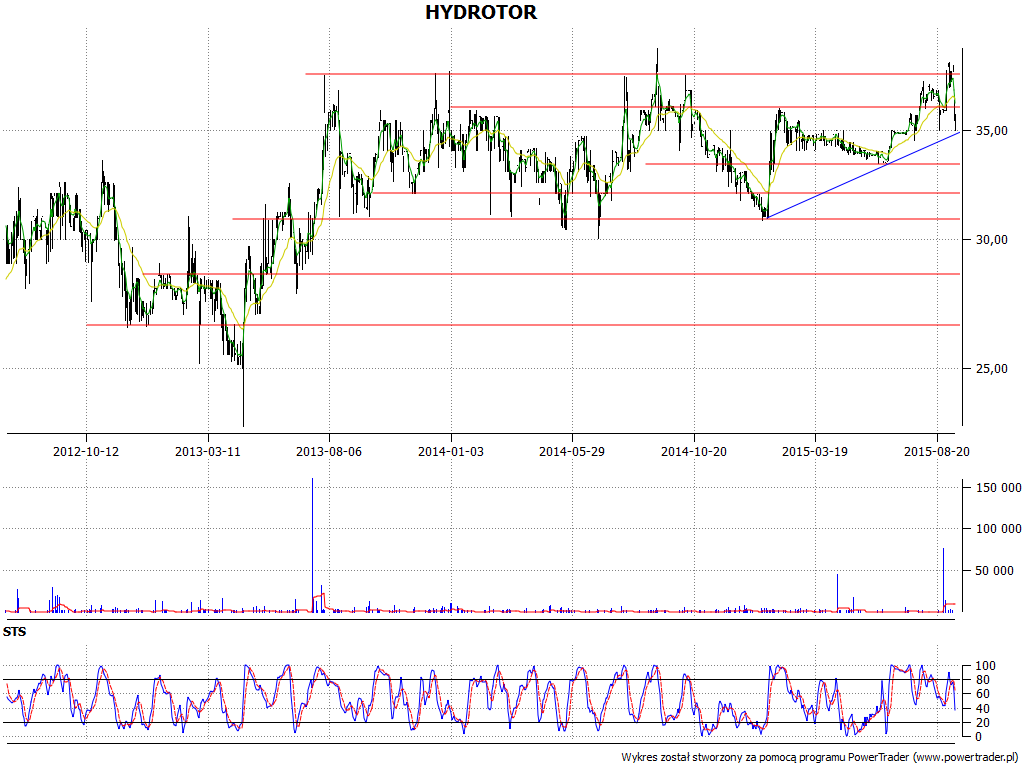Select the 2015-03-19 date axis label
Image resolution: width=1024 pixels, height=768 pixels.
coord(815,451)
